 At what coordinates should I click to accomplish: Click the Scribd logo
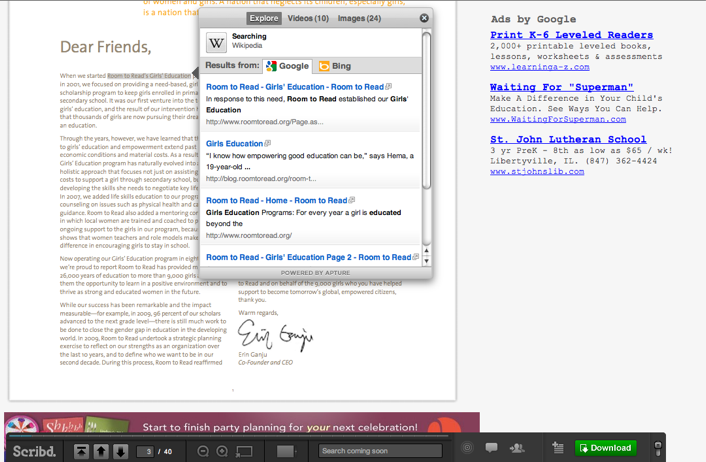pyautogui.click(x=34, y=451)
